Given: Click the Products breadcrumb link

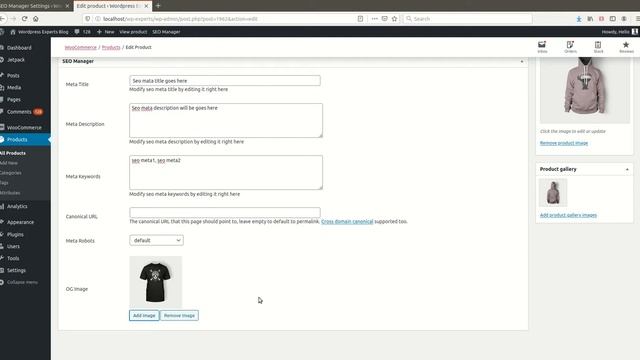Looking at the screenshot, I should [x=111, y=47].
